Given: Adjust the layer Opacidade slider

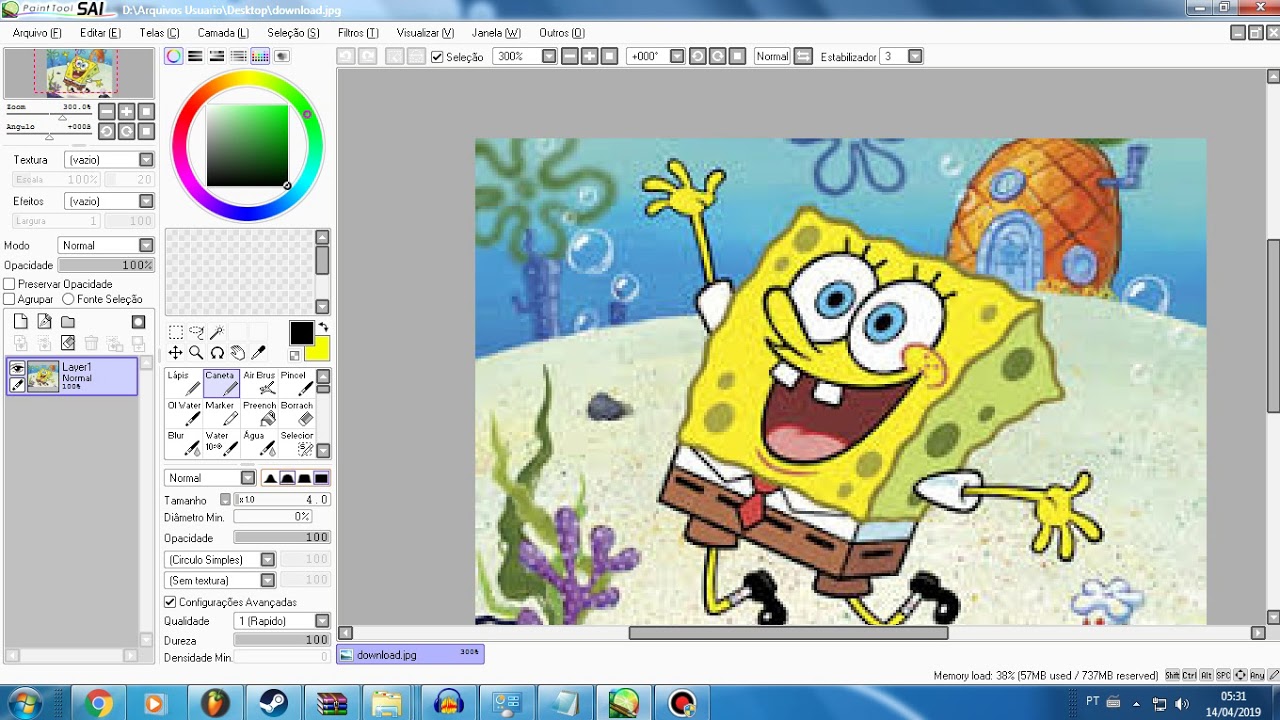Looking at the screenshot, I should [106, 265].
